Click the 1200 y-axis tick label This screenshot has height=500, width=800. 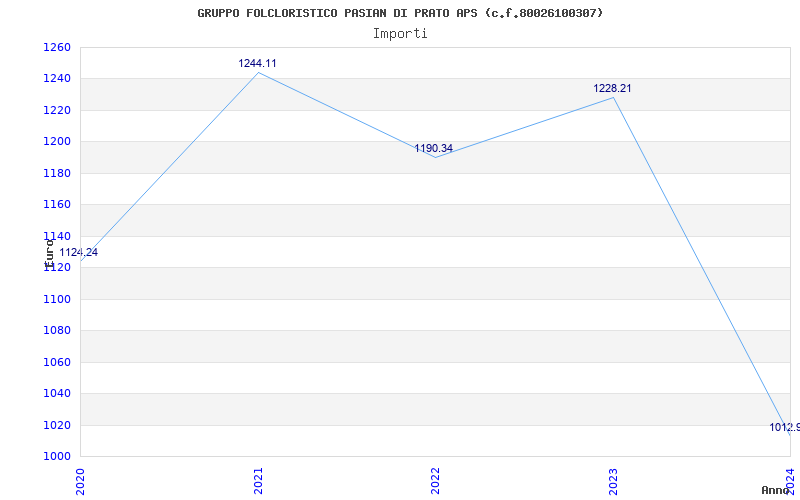tap(57, 142)
